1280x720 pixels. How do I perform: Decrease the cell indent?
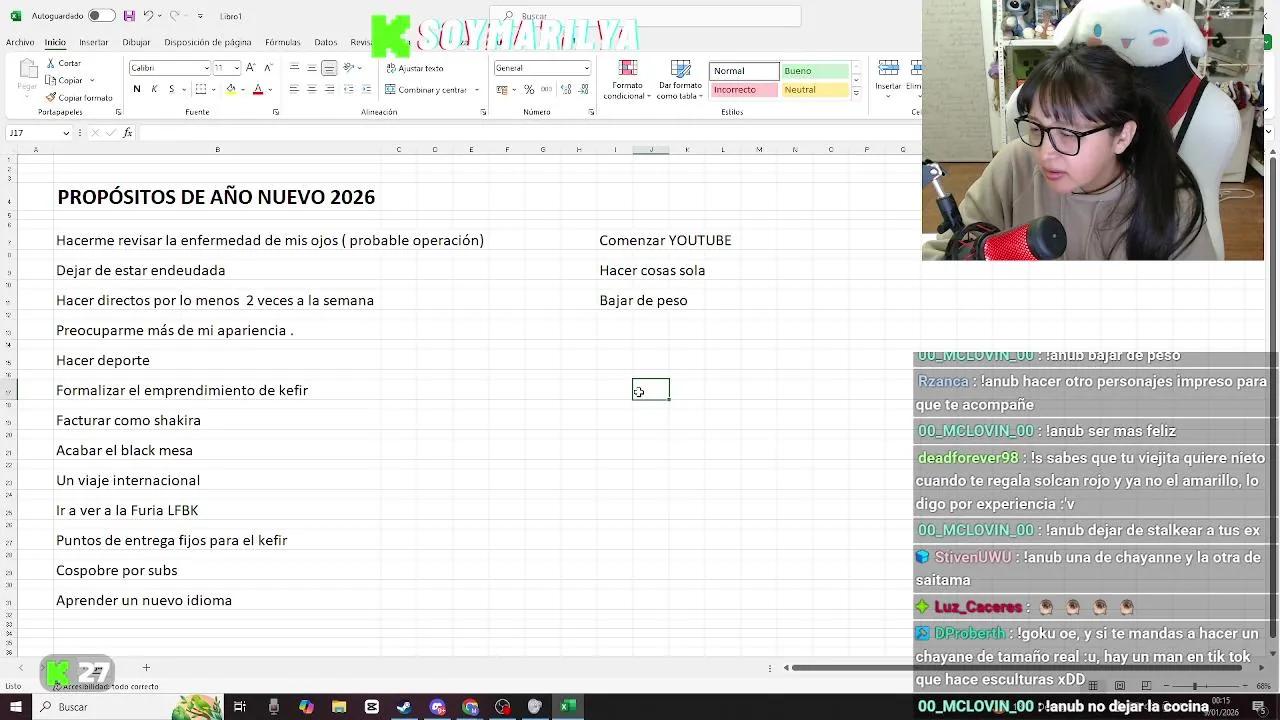tap(350, 89)
